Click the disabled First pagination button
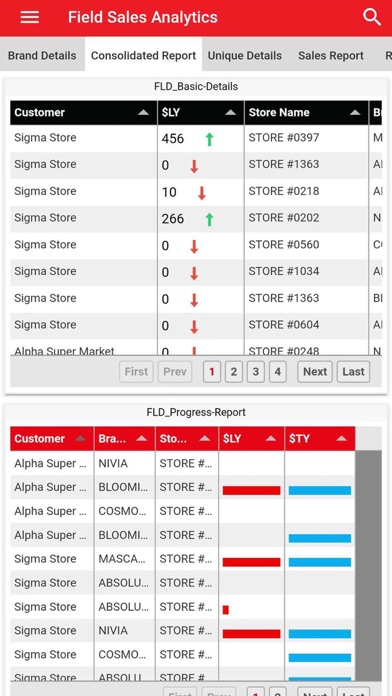 tap(136, 372)
